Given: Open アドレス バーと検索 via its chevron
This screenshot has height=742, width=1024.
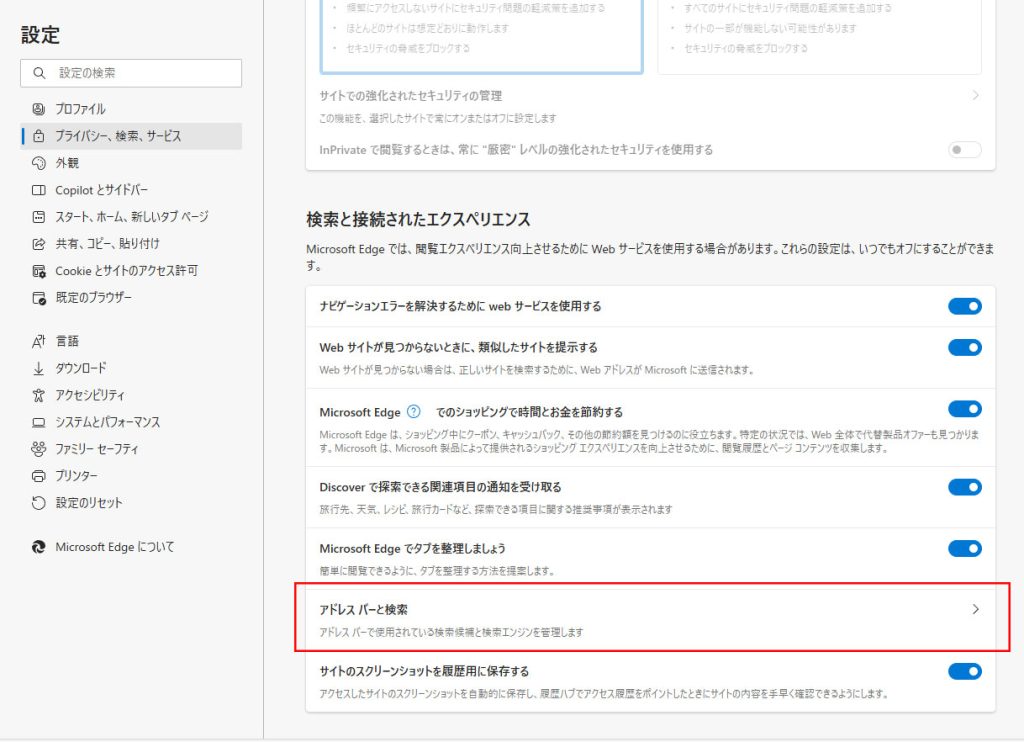Looking at the screenshot, I should [975, 609].
